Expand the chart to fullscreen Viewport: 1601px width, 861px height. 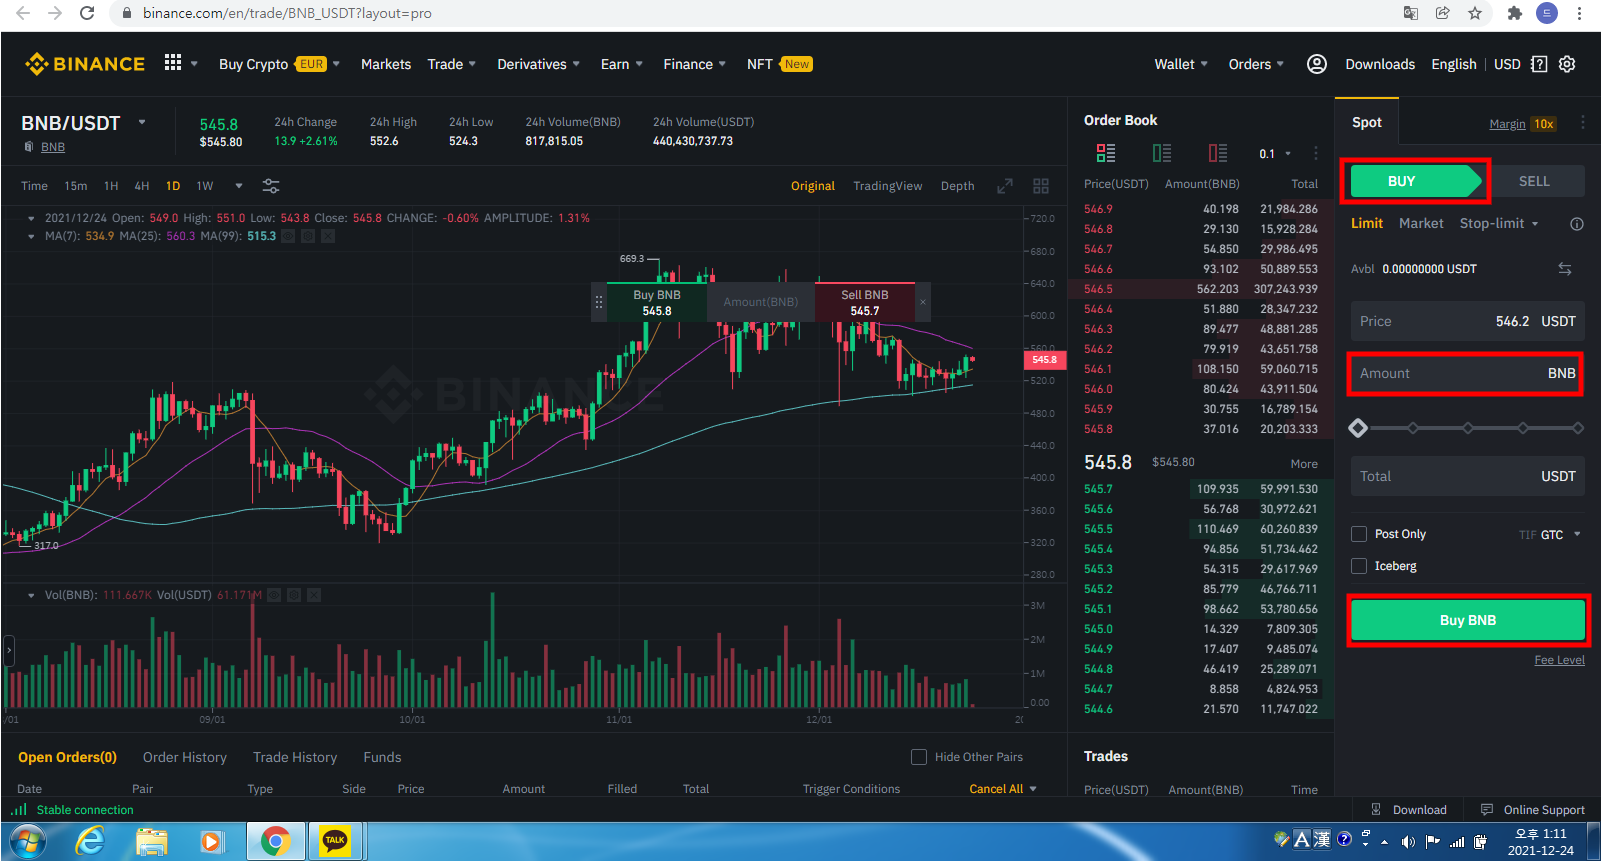(1005, 186)
